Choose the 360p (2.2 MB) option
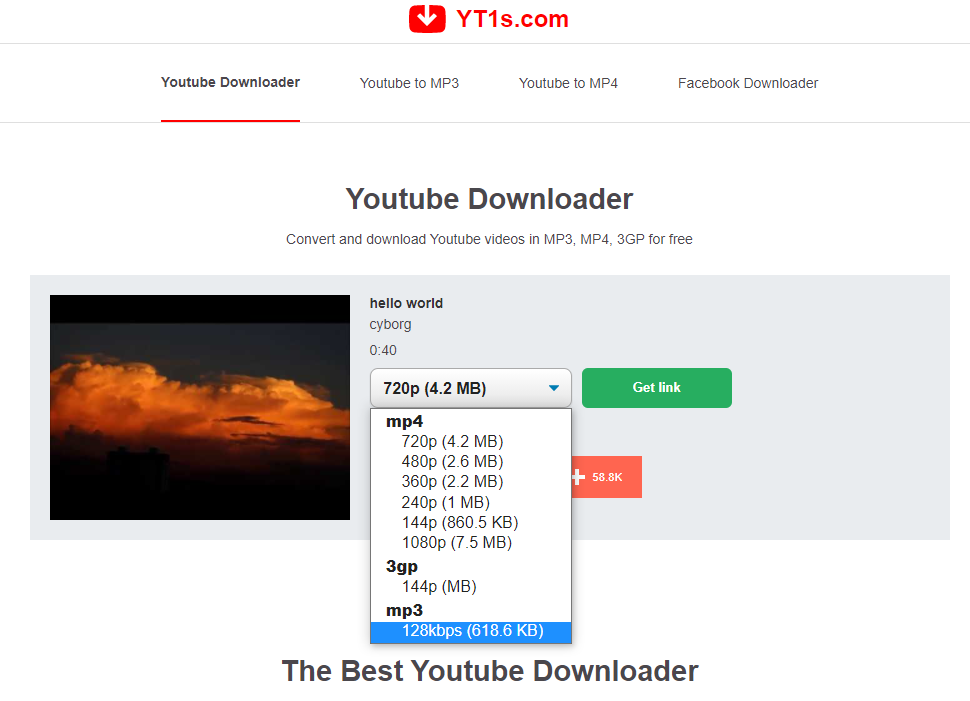This screenshot has height=701, width=970. click(x=471, y=481)
